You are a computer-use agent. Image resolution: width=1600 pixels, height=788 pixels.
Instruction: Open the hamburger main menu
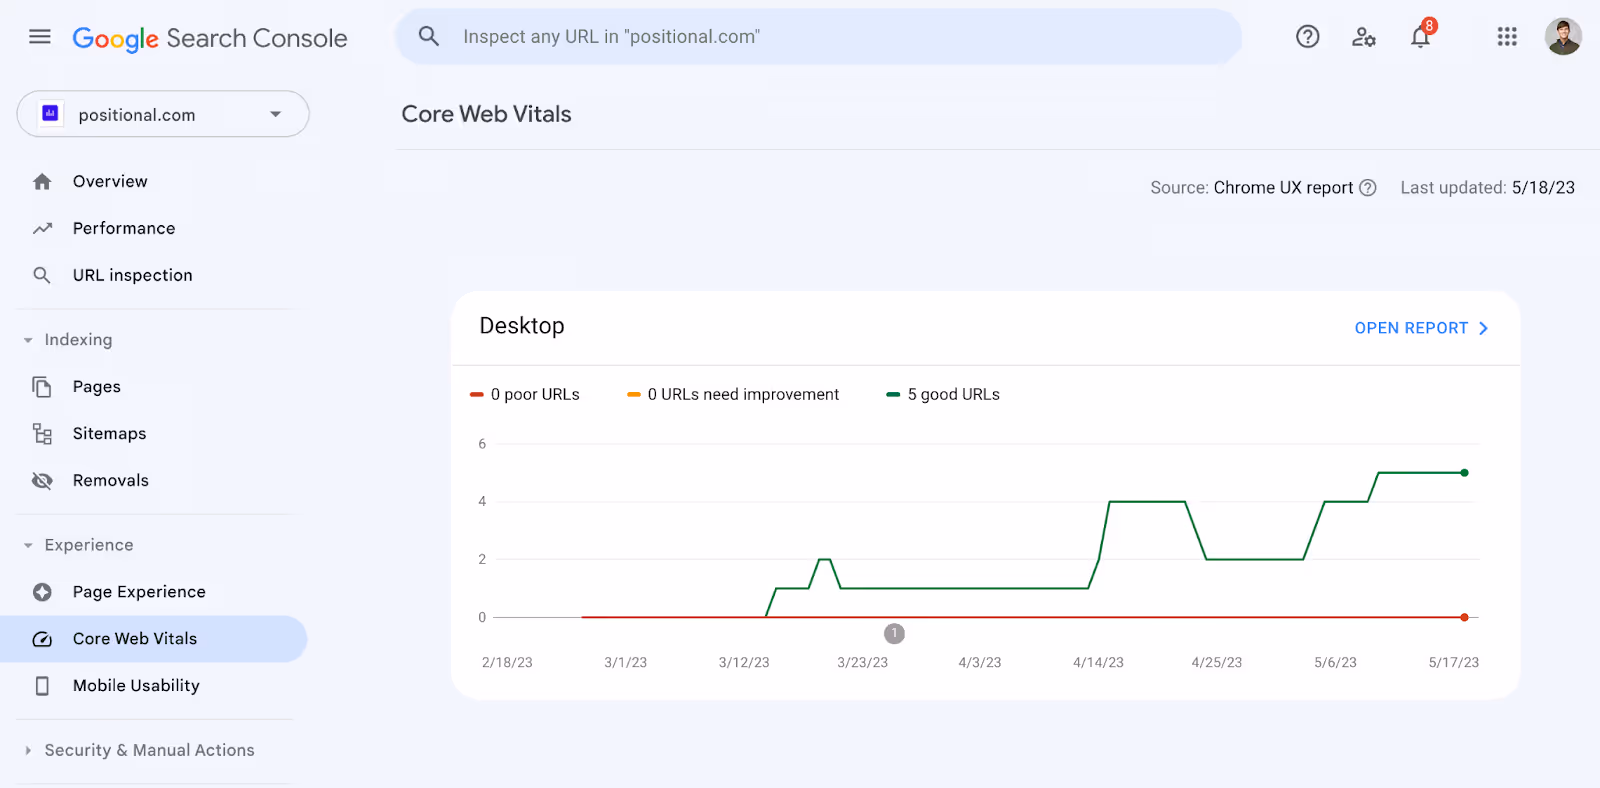(x=40, y=37)
